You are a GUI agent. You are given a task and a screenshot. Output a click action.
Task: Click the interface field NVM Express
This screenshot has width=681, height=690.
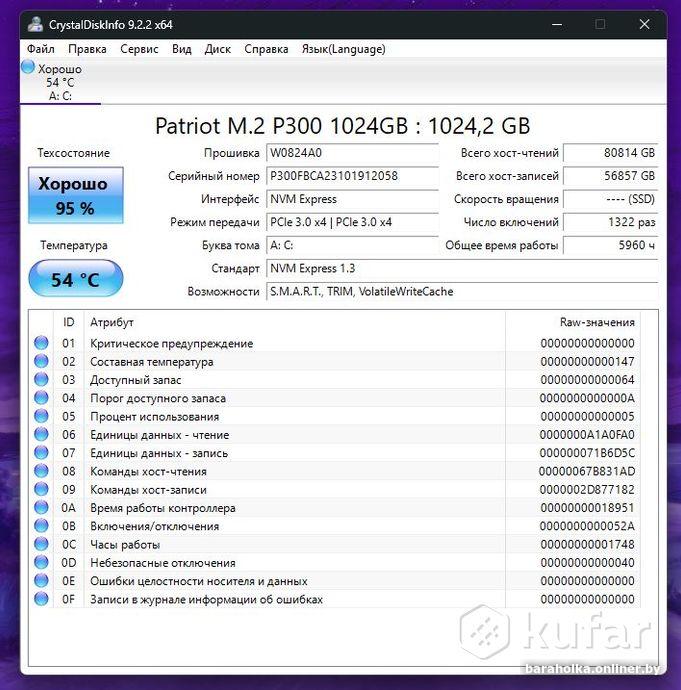[x=352, y=199]
